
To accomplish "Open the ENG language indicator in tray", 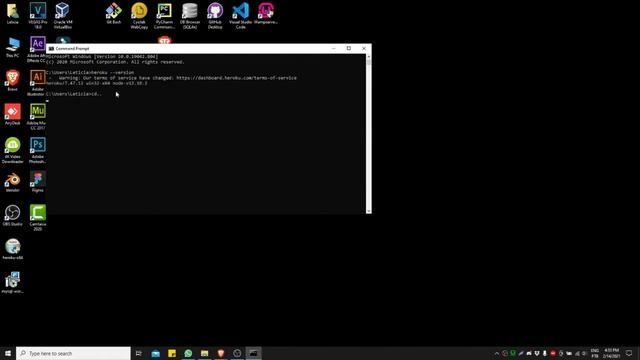I will (x=595, y=353).
